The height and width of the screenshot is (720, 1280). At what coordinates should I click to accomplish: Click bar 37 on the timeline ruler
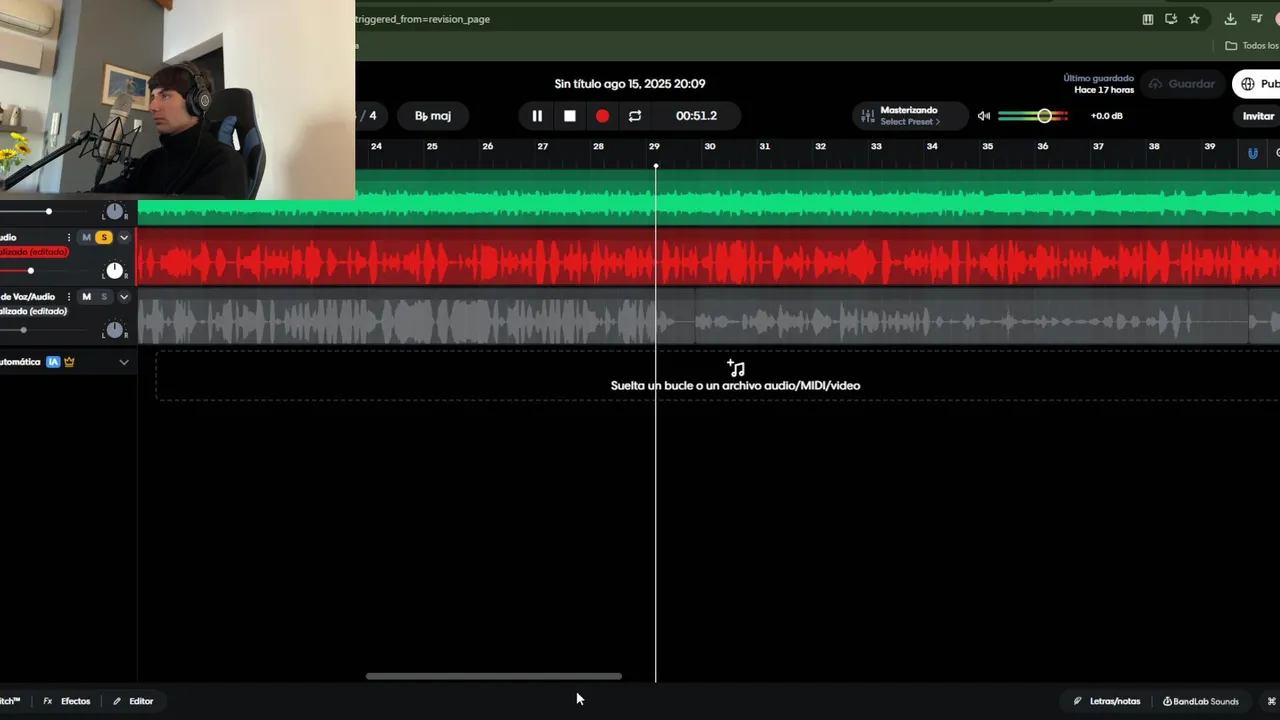click(x=1098, y=147)
